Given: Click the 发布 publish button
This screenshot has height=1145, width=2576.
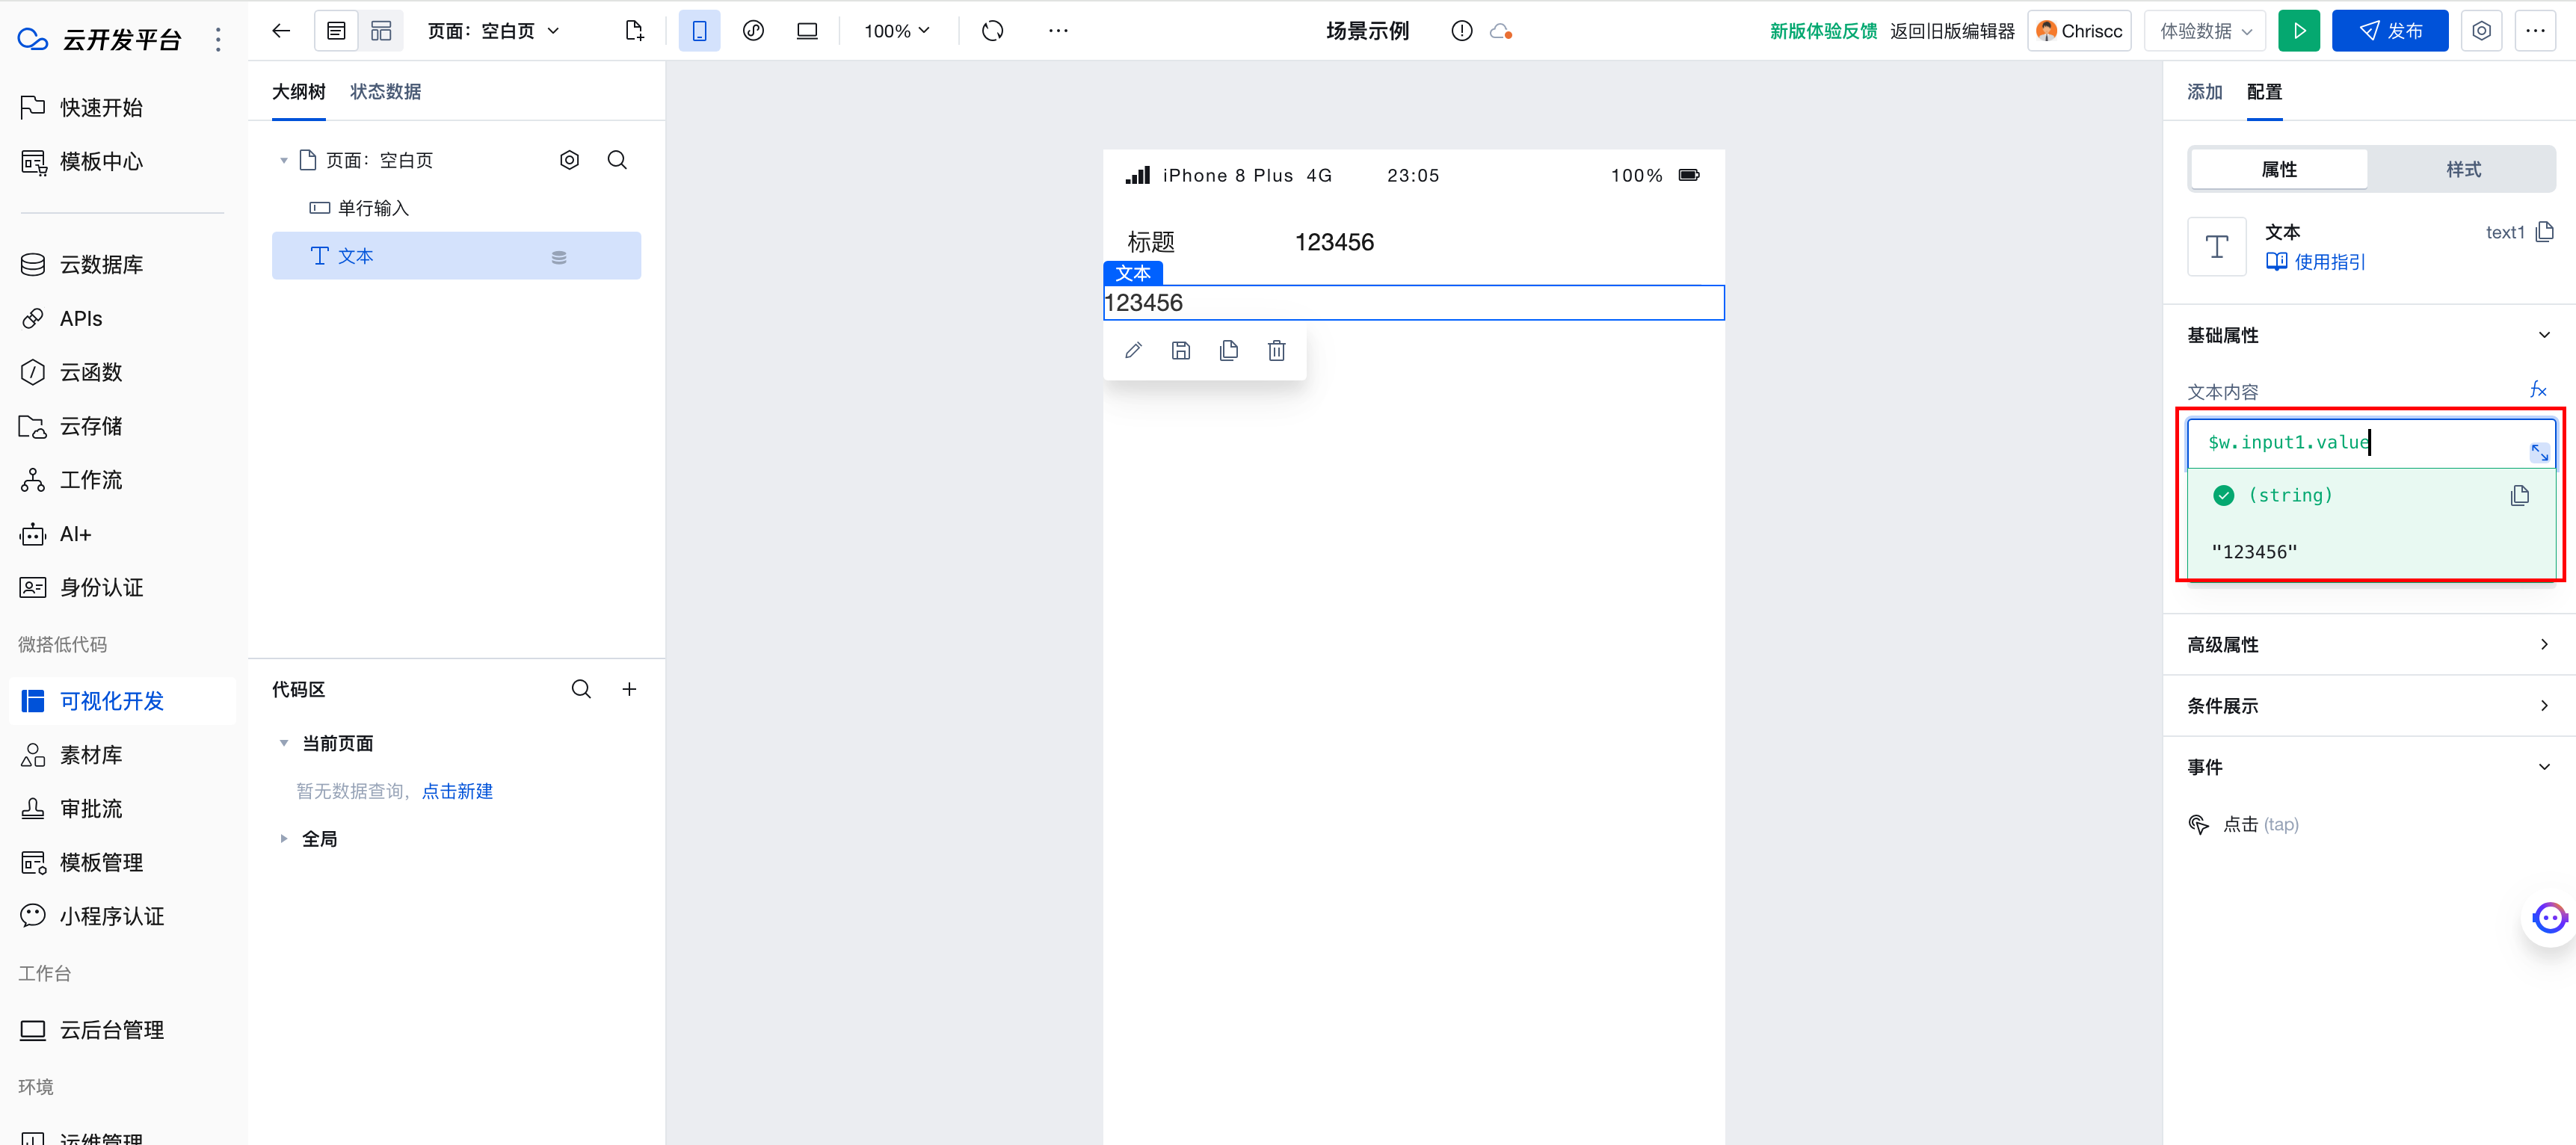Looking at the screenshot, I should (2389, 31).
